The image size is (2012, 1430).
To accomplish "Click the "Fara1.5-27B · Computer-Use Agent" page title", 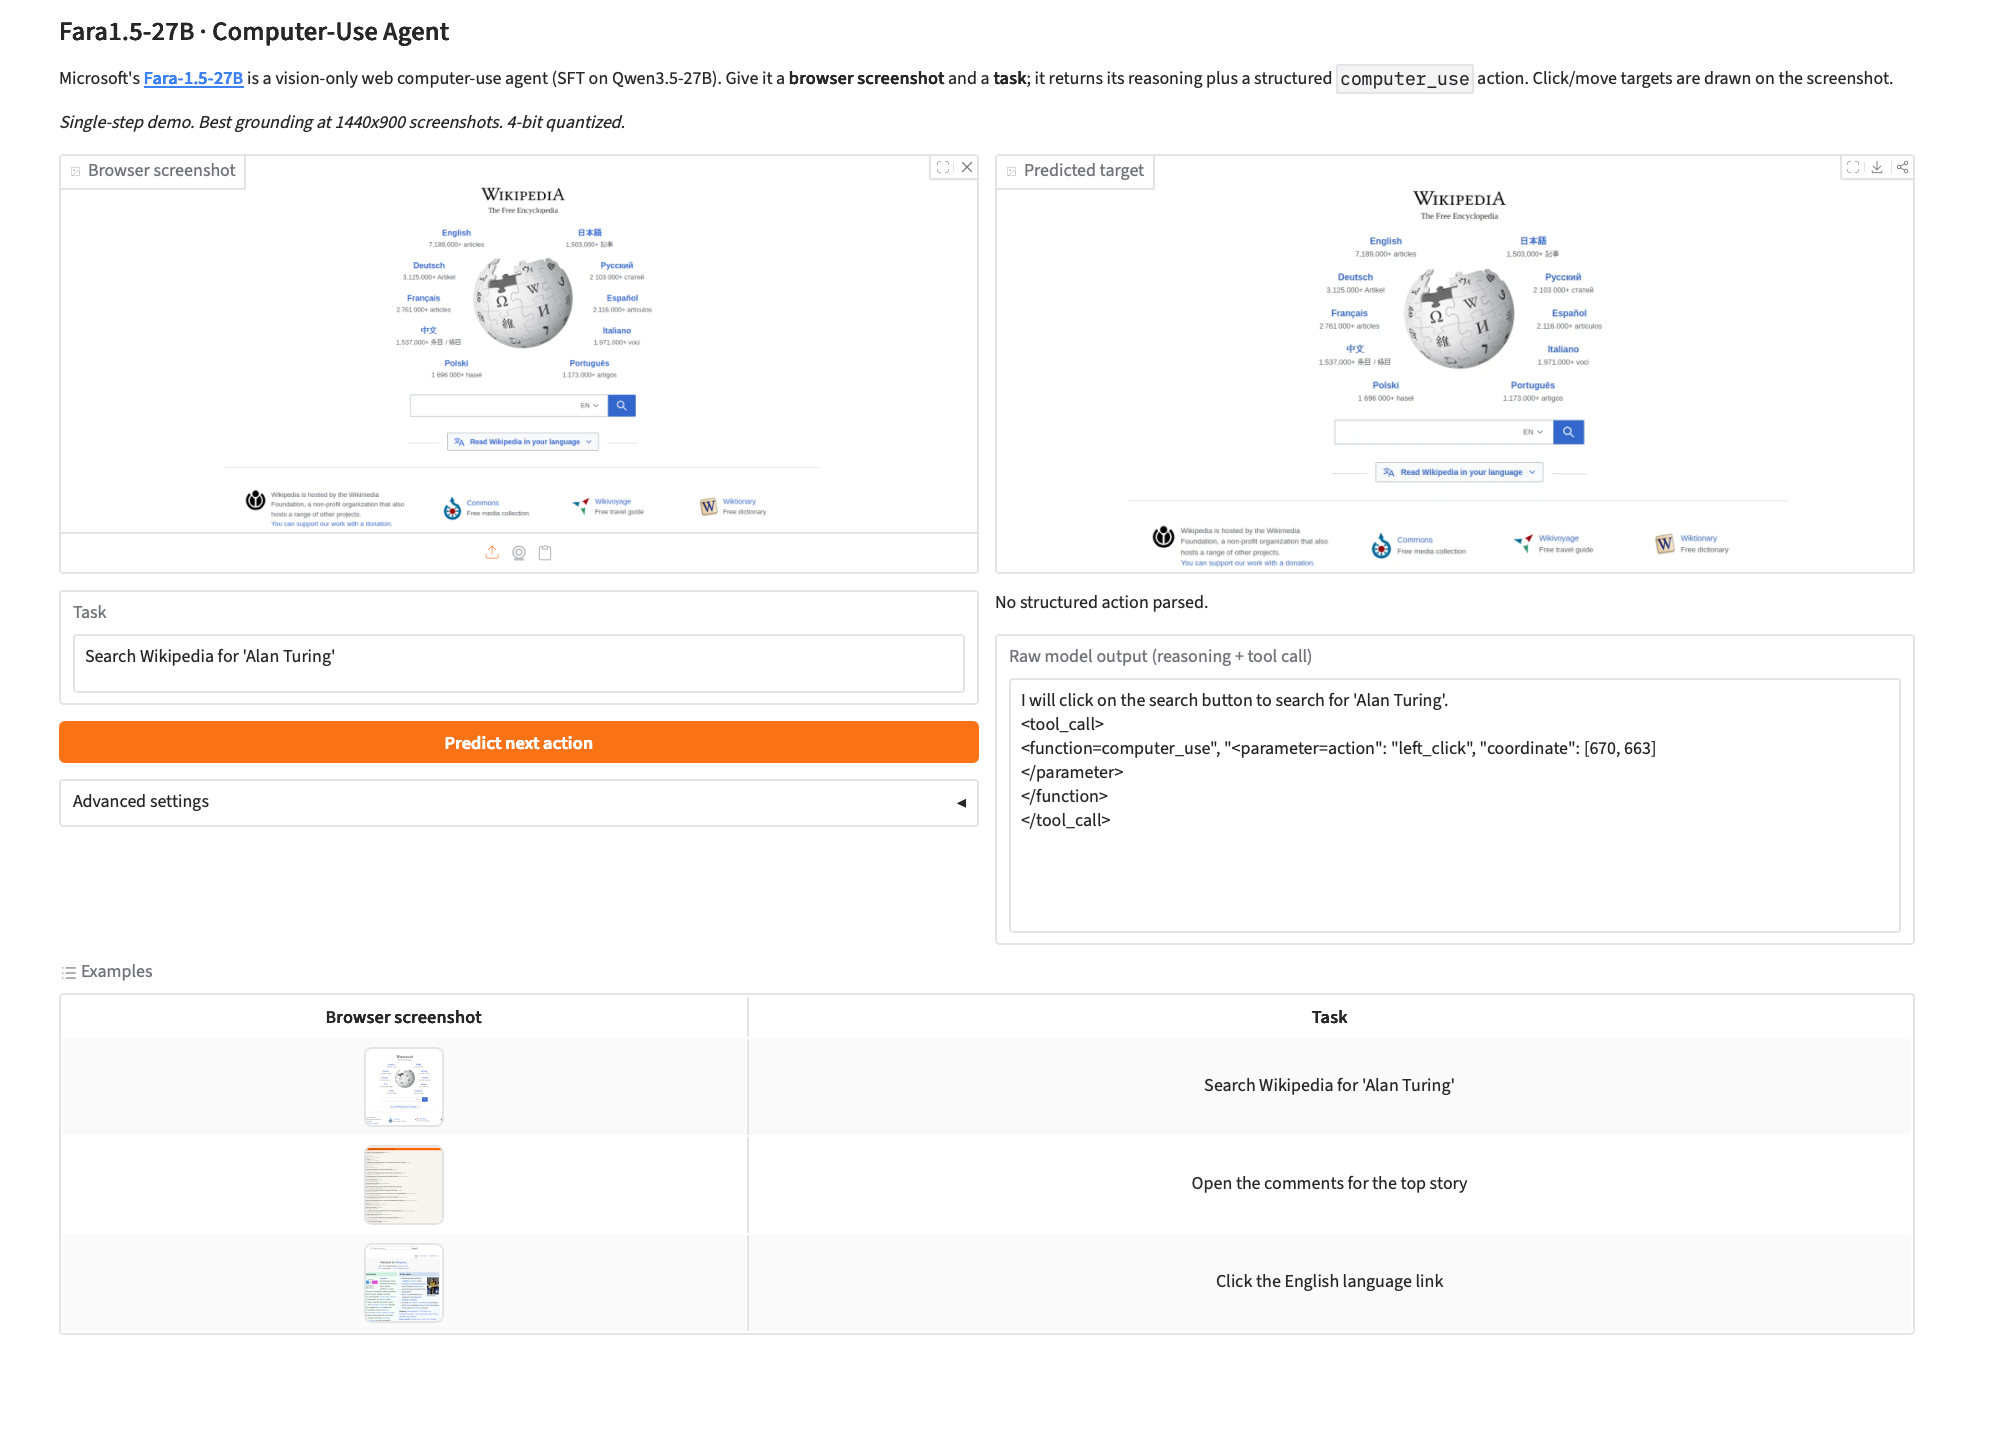I will (x=254, y=32).
